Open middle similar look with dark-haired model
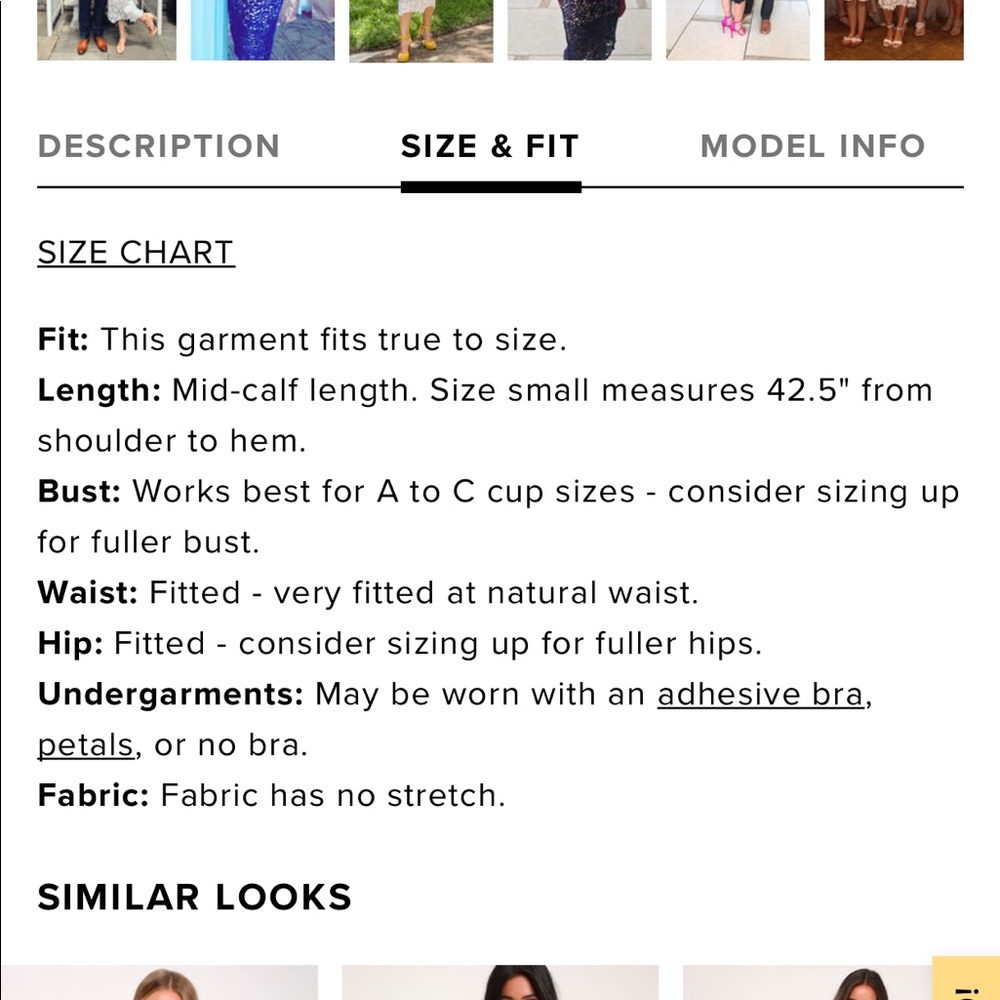Viewport: 1000px width, 1000px height. click(x=500, y=982)
